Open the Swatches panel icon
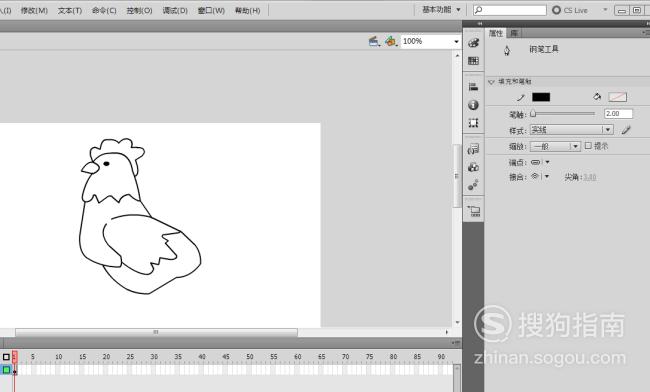The width and height of the screenshot is (650, 392). 473,61
